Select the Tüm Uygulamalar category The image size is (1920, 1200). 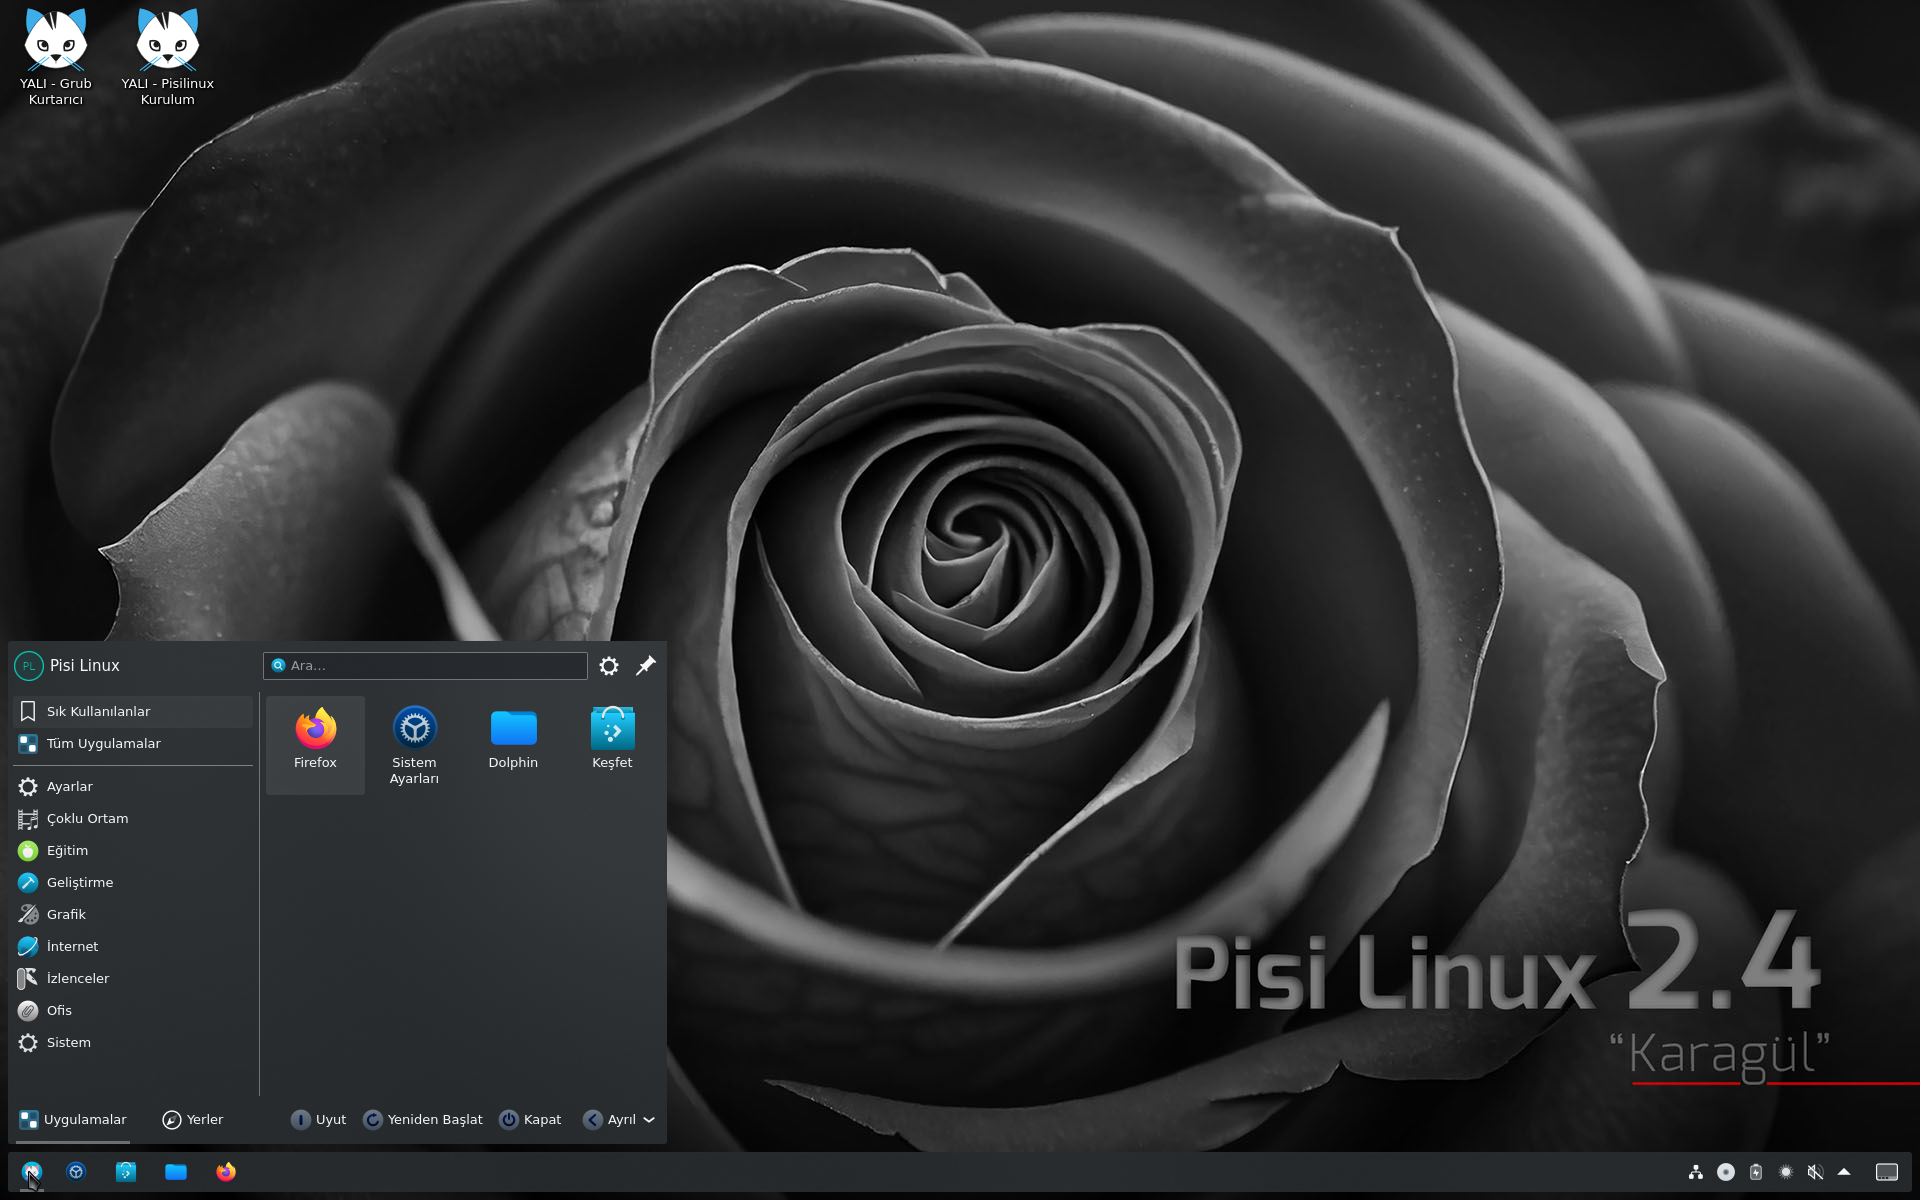(x=133, y=743)
